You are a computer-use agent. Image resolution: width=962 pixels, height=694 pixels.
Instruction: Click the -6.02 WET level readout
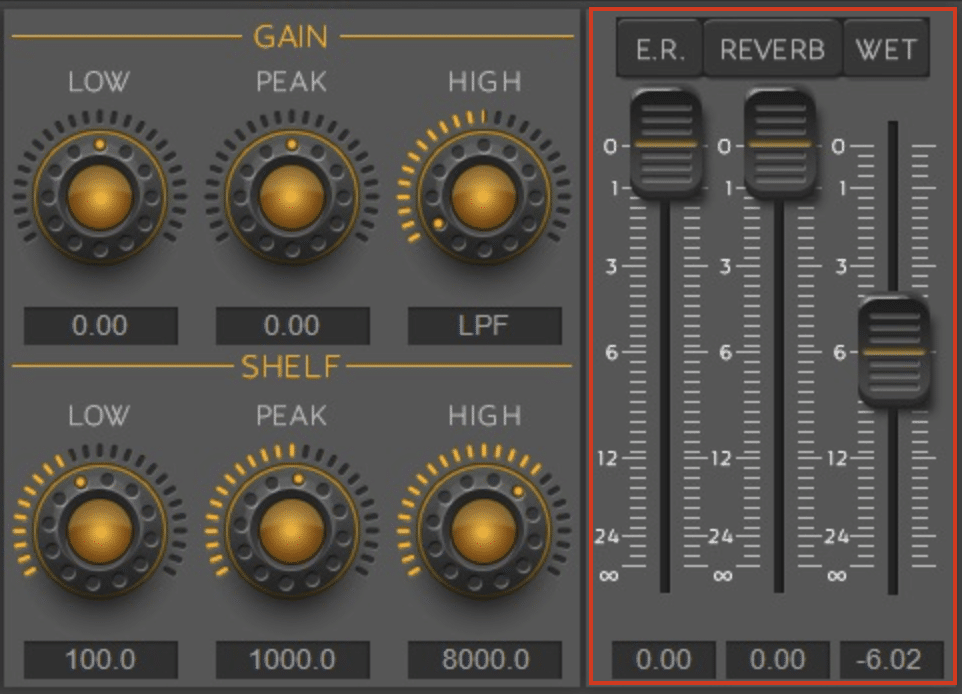[x=892, y=660]
